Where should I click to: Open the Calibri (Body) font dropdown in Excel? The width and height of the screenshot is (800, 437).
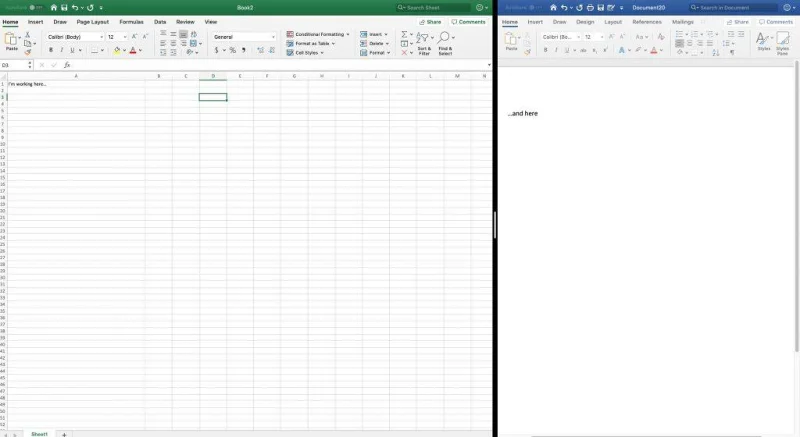75,37
